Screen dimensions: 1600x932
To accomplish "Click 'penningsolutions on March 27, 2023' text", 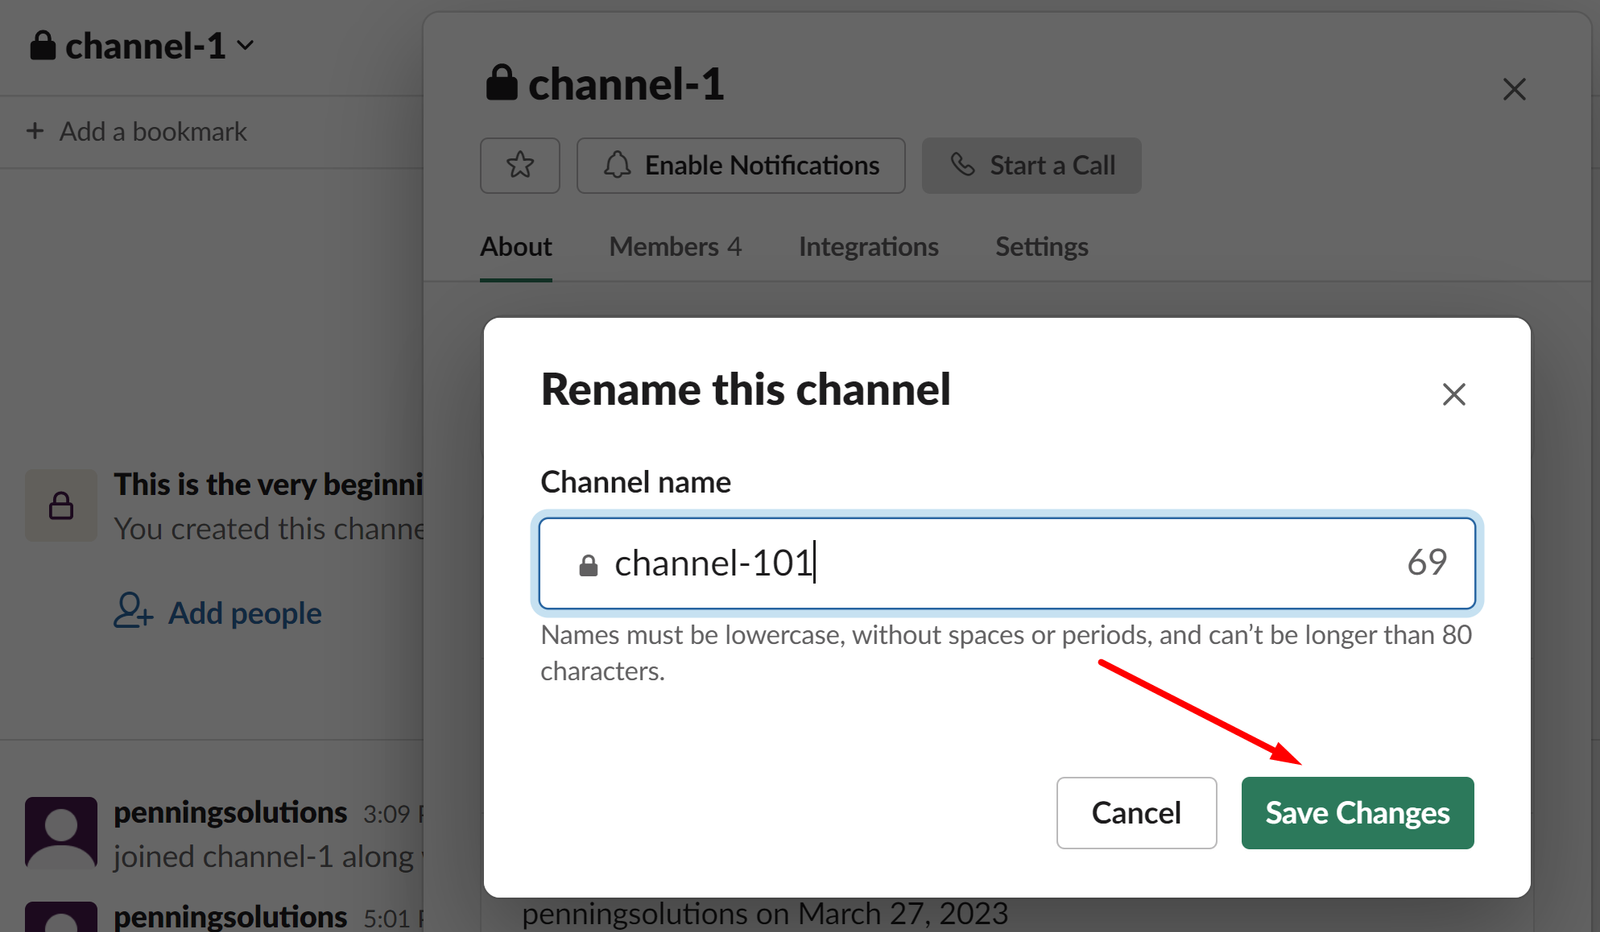I will pos(765,914).
